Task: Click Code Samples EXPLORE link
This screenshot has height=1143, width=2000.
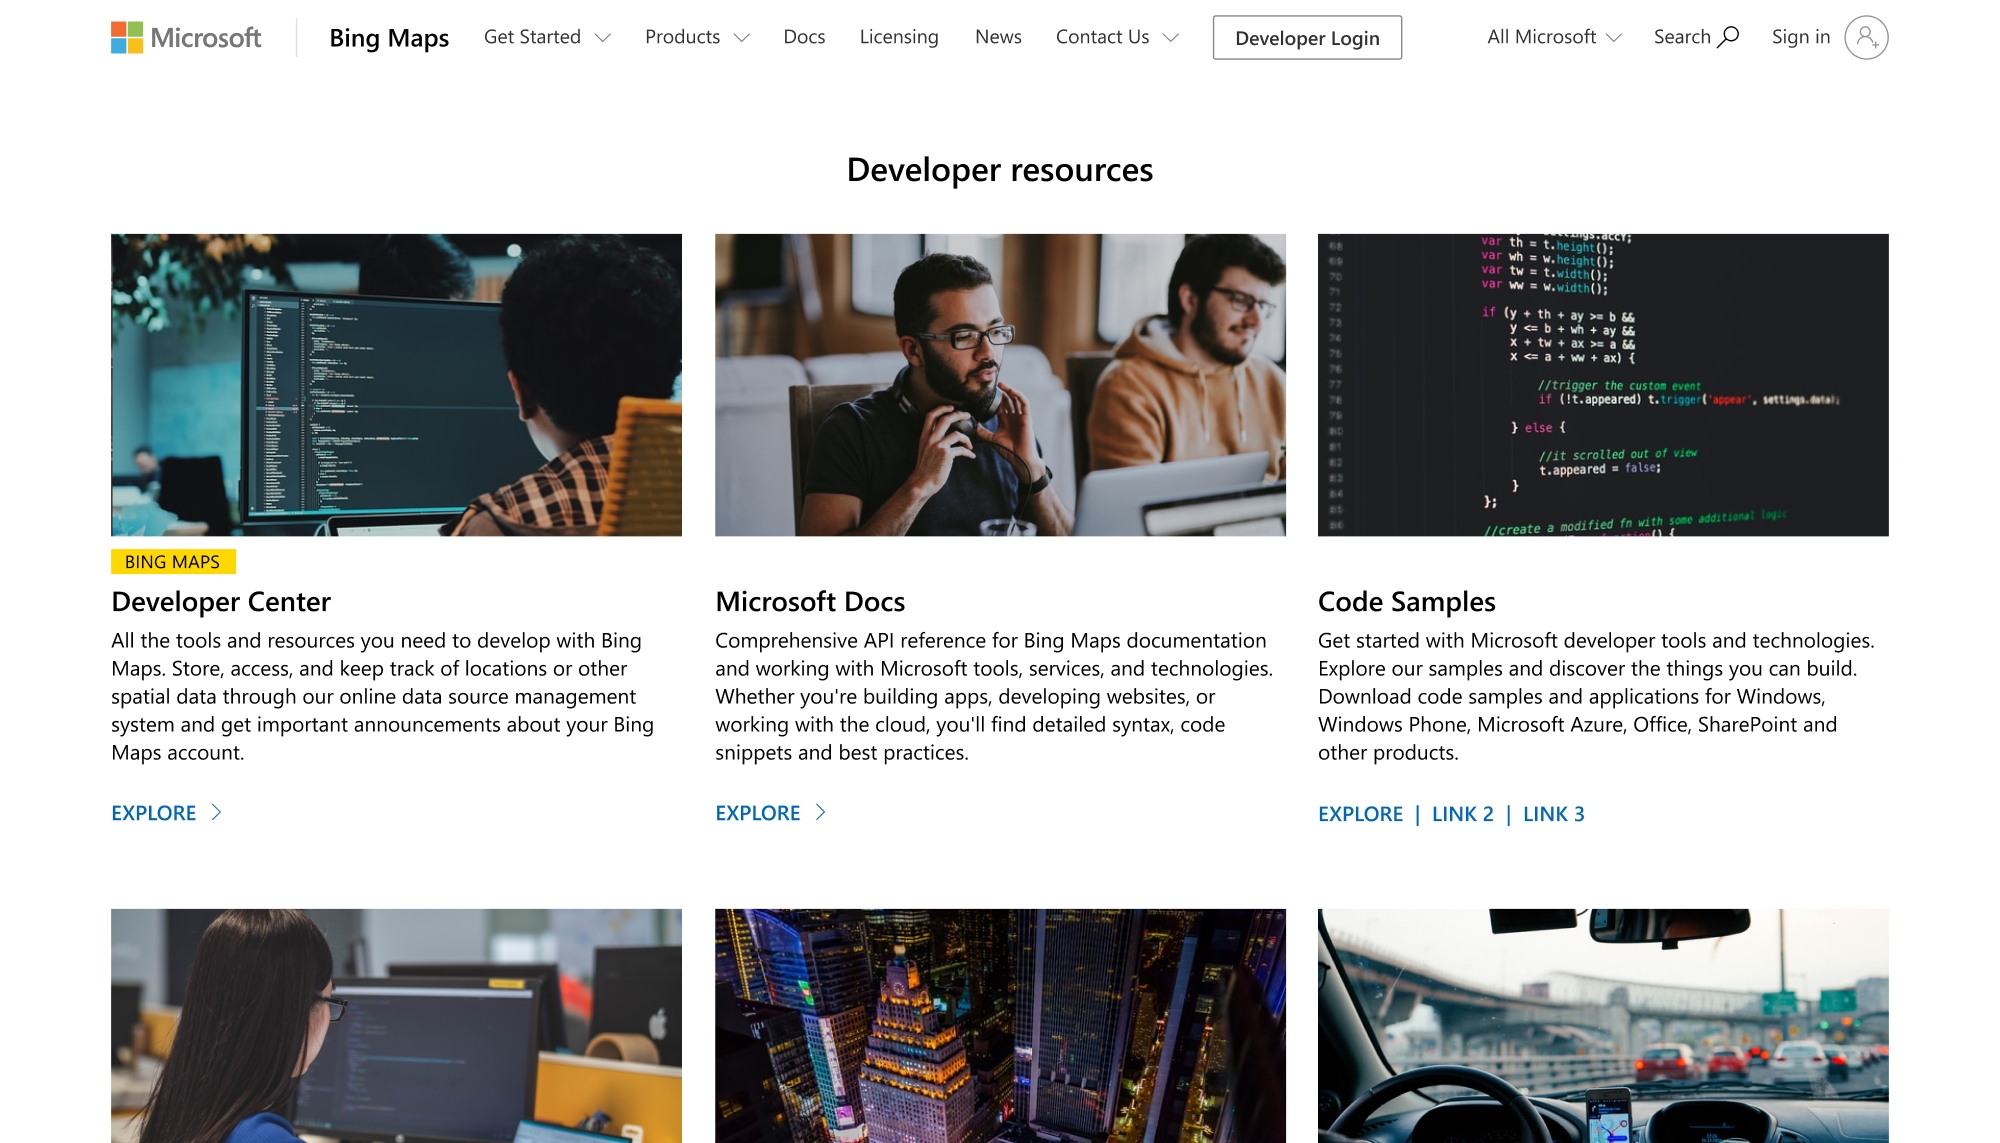Action: [1360, 814]
